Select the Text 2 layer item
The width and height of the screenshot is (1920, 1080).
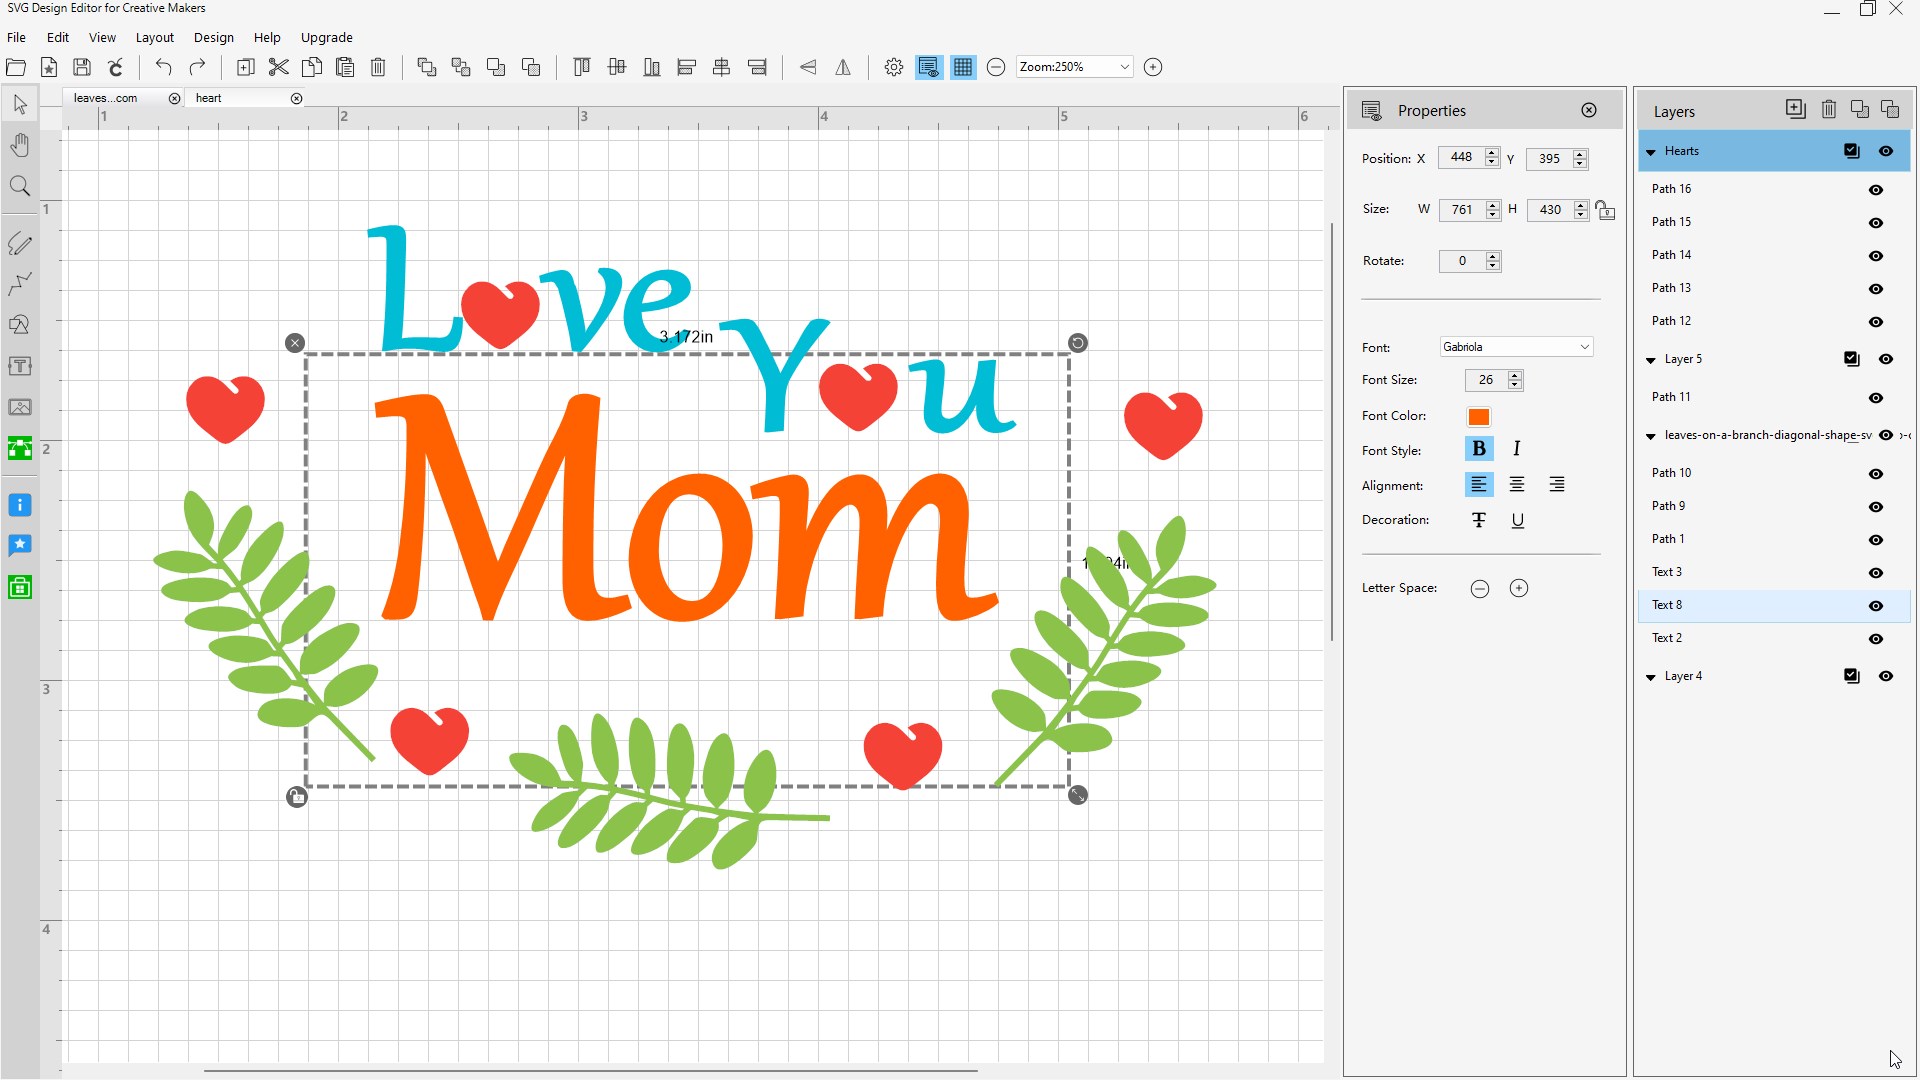[x=1667, y=638]
